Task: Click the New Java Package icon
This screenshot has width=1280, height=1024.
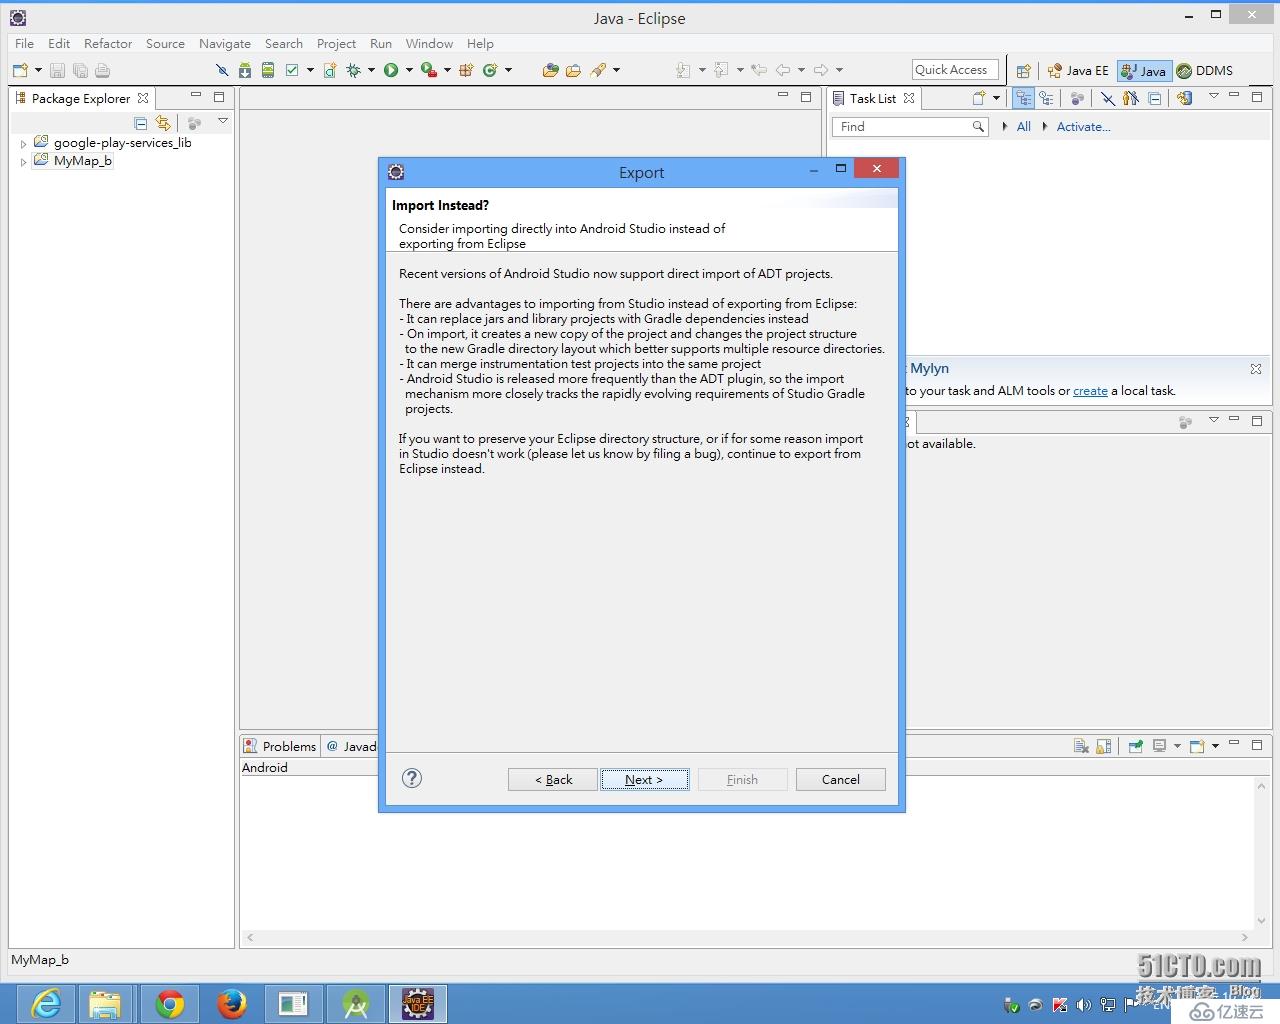Action: pos(466,70)
